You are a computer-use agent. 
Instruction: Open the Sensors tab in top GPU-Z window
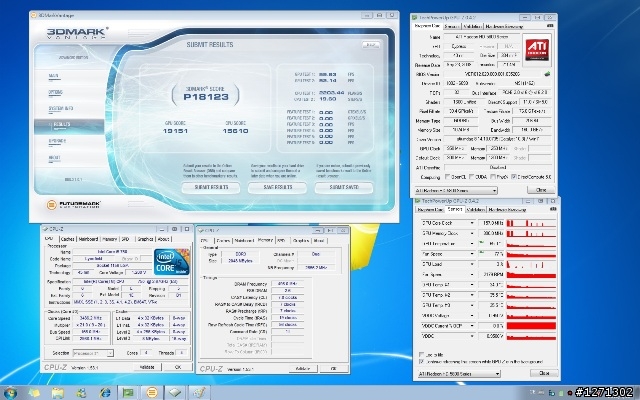point(452,26)
